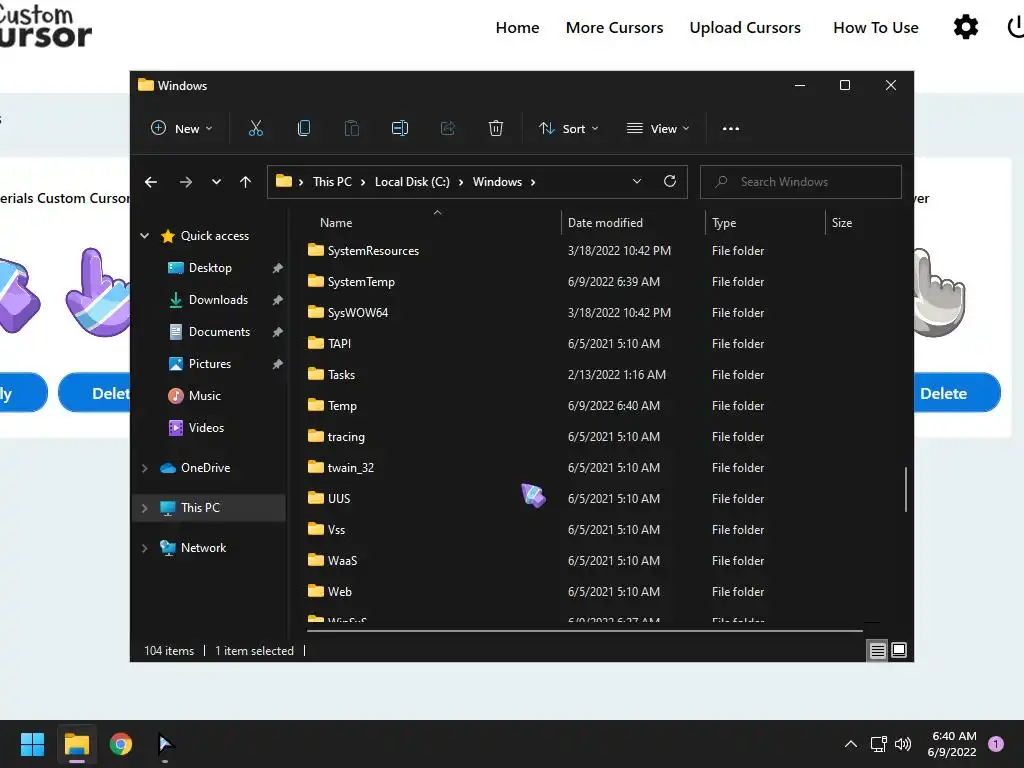Open recent locations dropdown chevron
1024x768 pixels.
(x=216, y=182)
